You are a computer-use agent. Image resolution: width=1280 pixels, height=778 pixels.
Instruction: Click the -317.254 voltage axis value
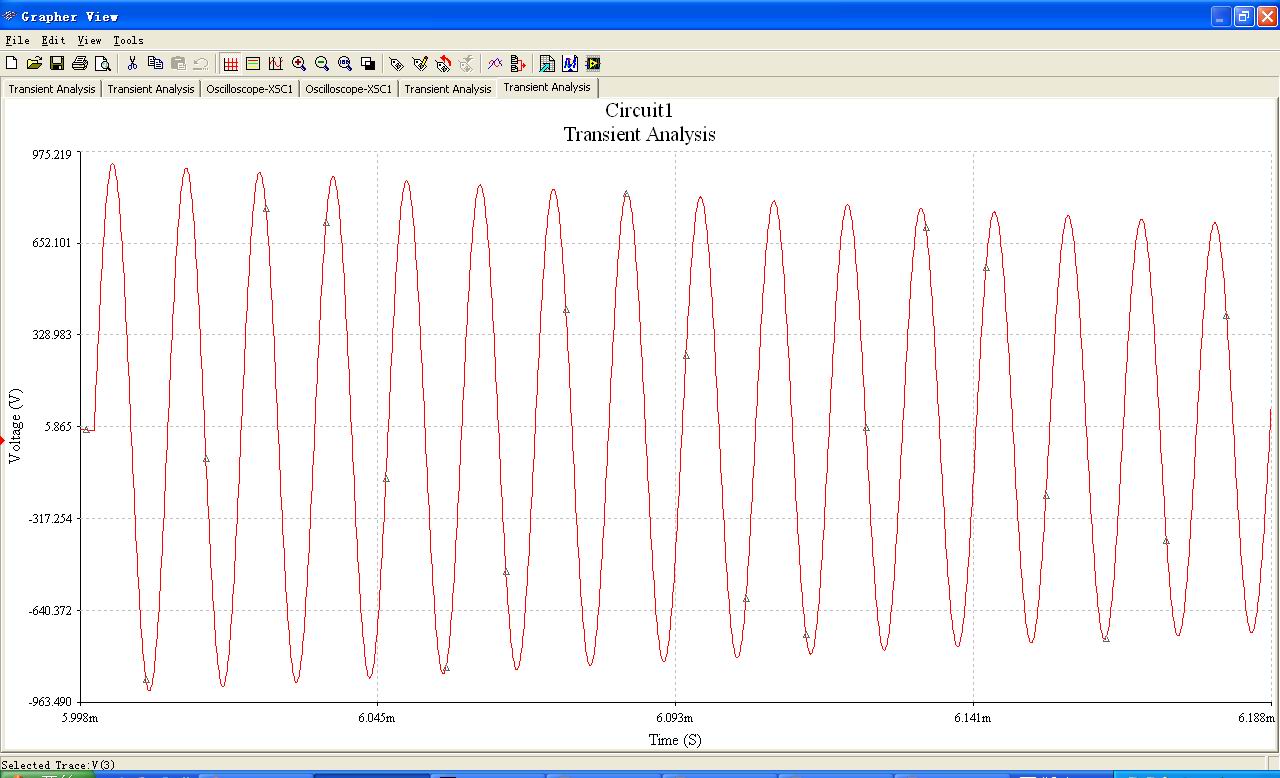[50, 518]
